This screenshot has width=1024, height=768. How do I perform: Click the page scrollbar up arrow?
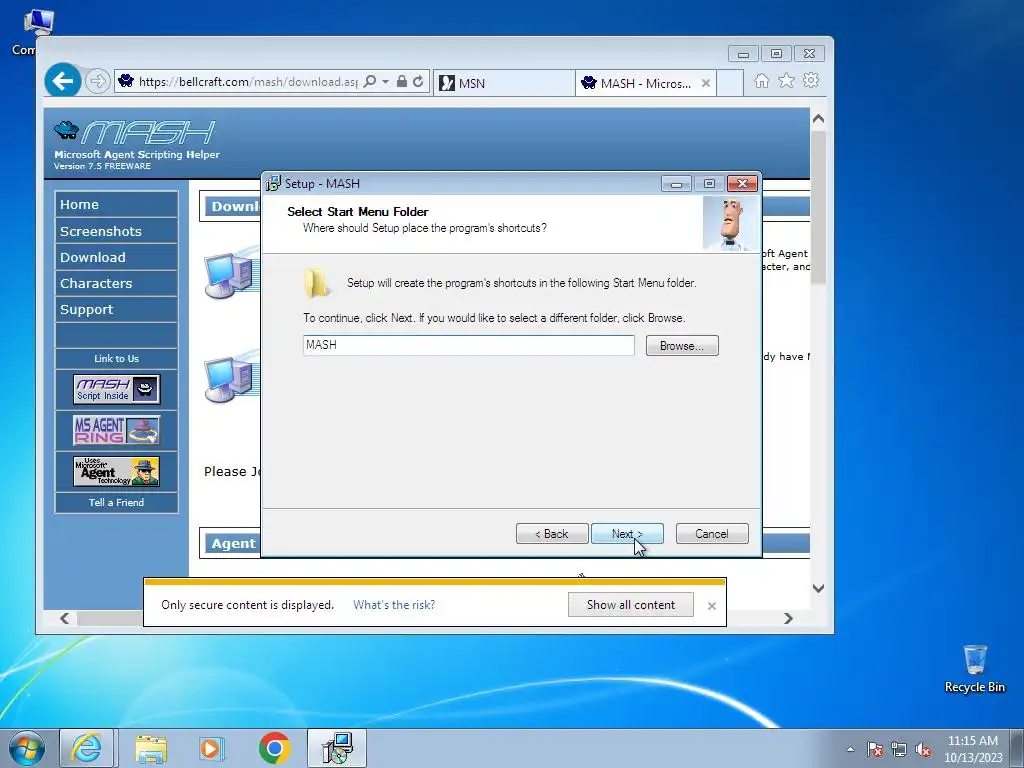click(x=818, y=119)
